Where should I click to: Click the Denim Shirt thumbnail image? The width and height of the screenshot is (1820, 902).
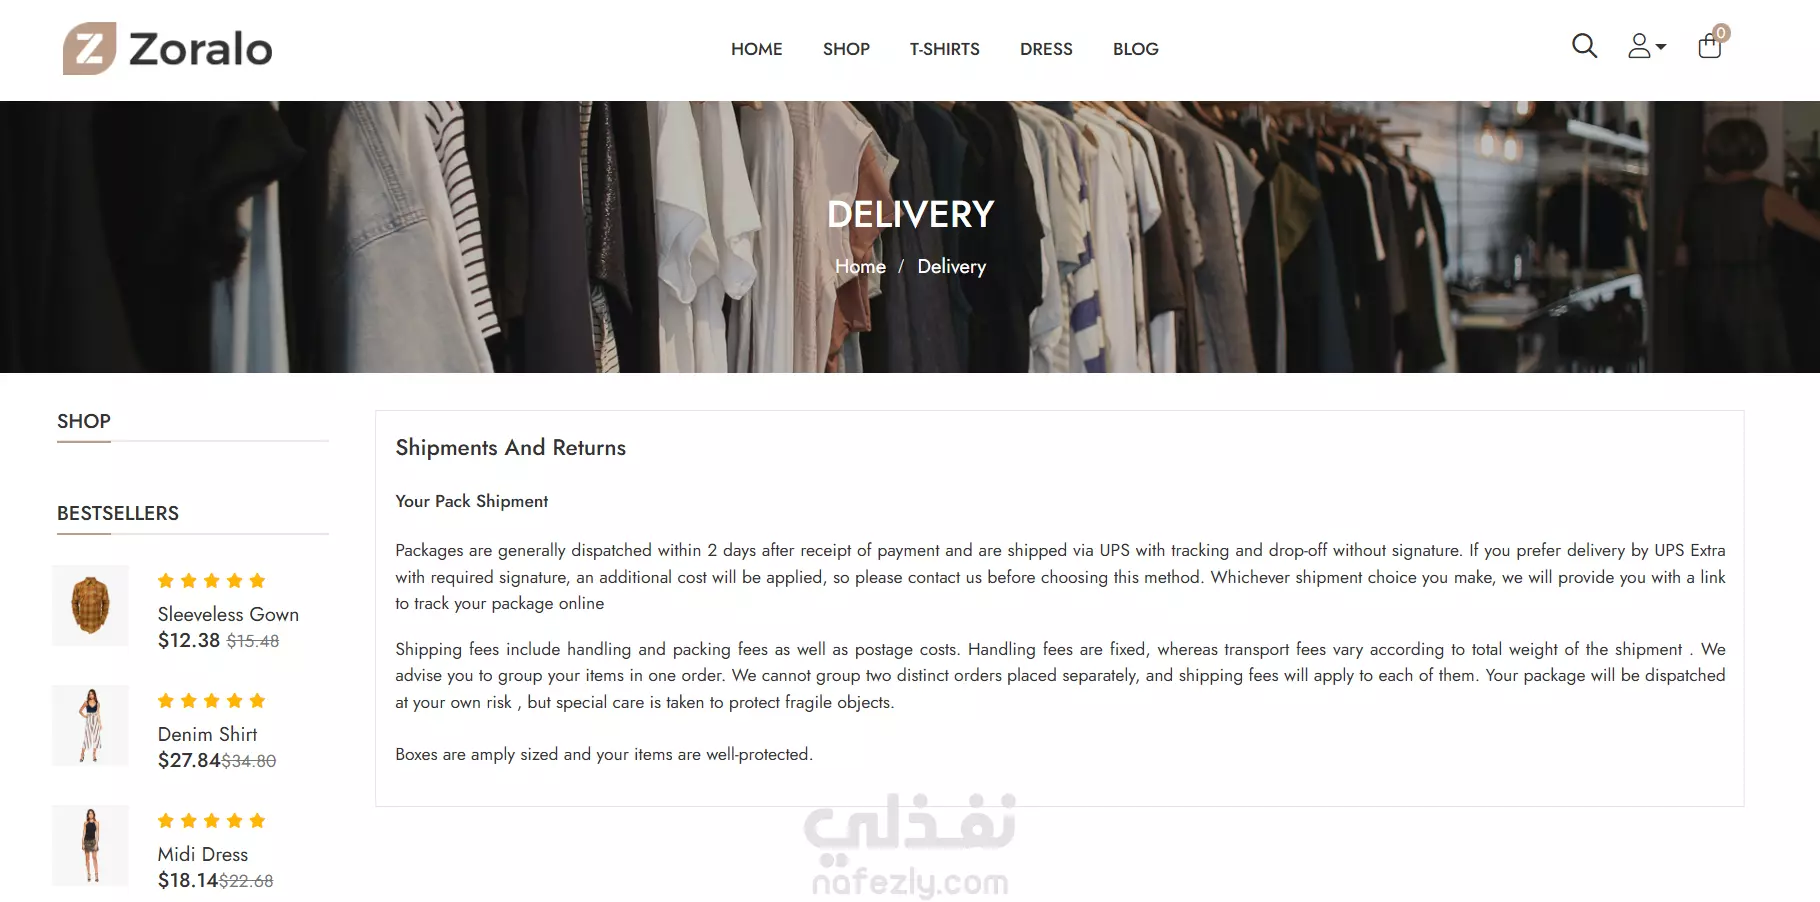[91, 725]
